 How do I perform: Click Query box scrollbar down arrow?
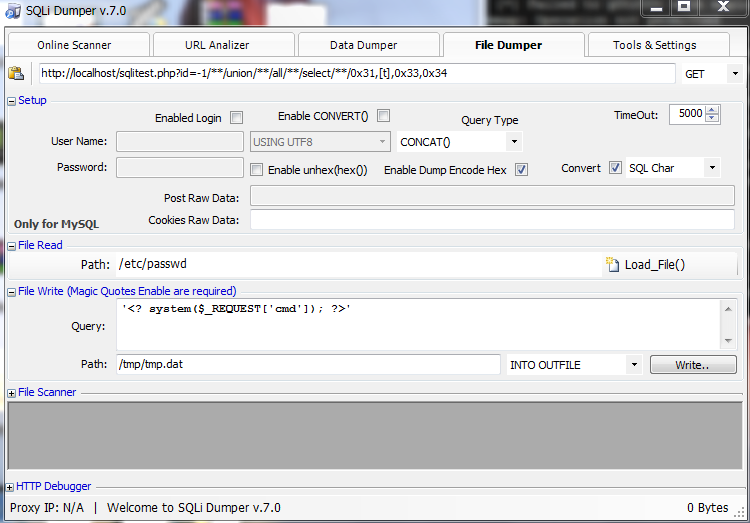point(728,341)
